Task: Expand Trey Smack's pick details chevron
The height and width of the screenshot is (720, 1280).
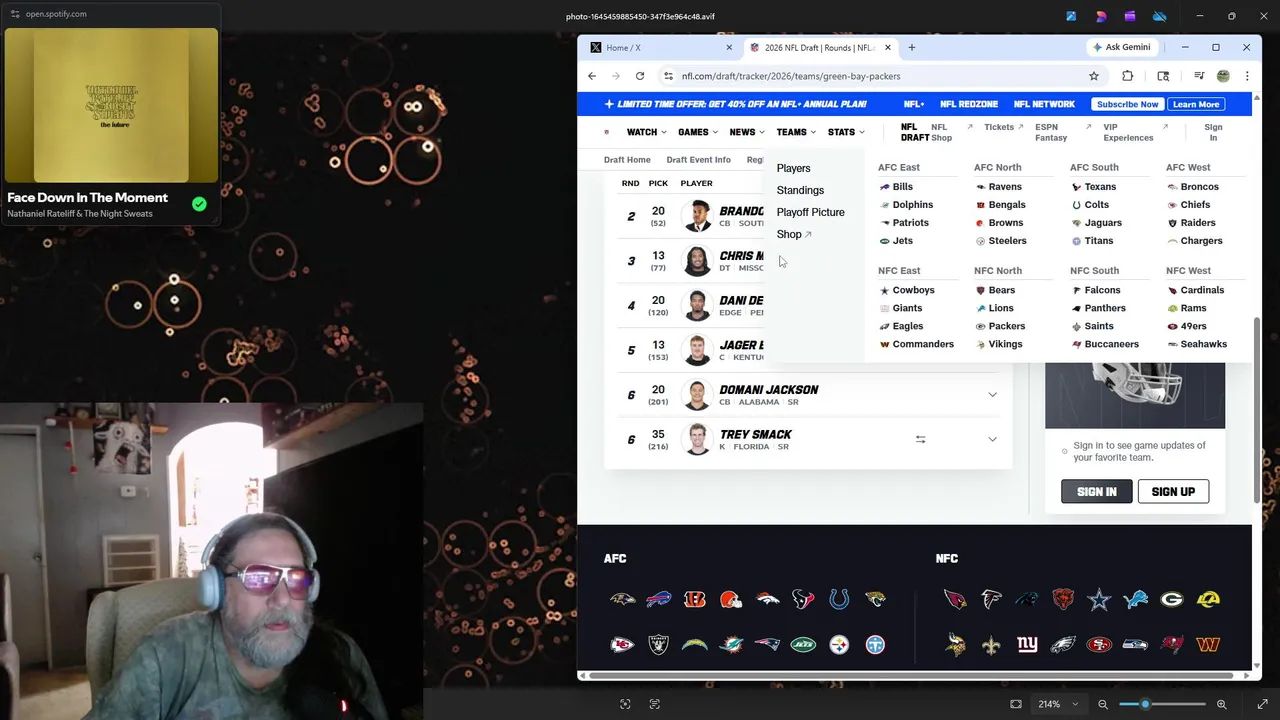Action: pos(992,439)
